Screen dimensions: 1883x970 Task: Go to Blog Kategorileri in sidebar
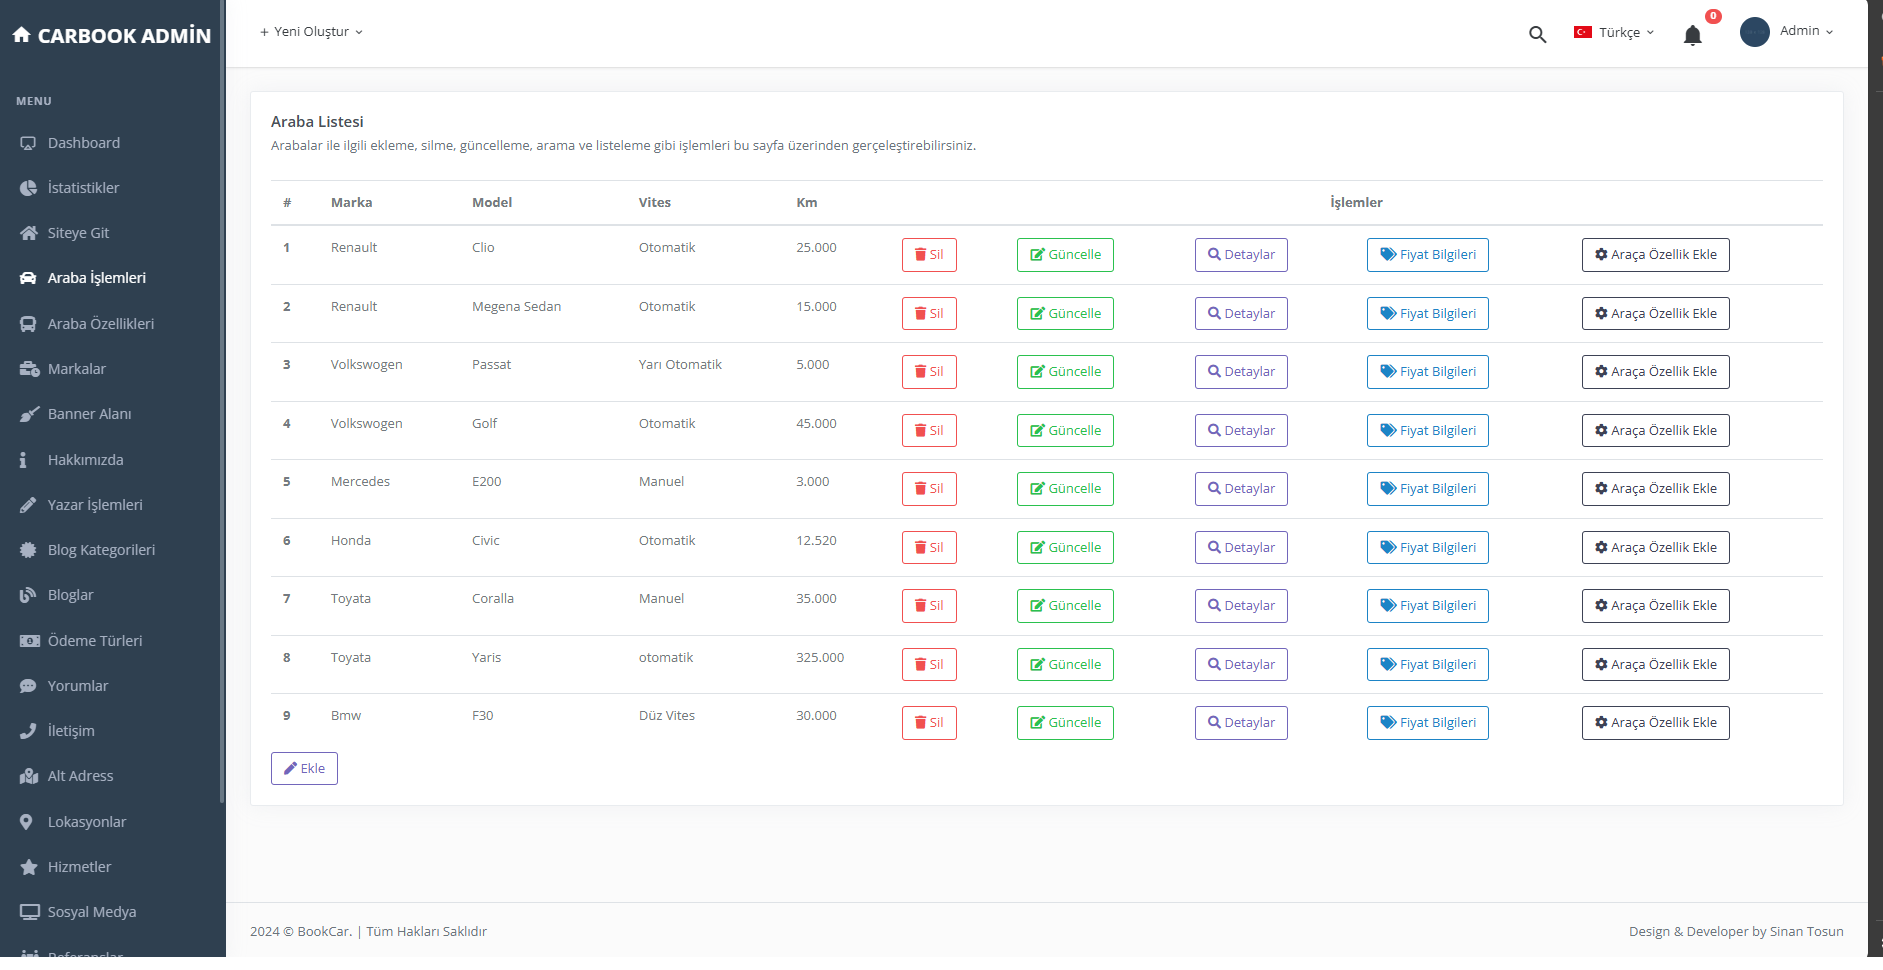click(101, 550)
